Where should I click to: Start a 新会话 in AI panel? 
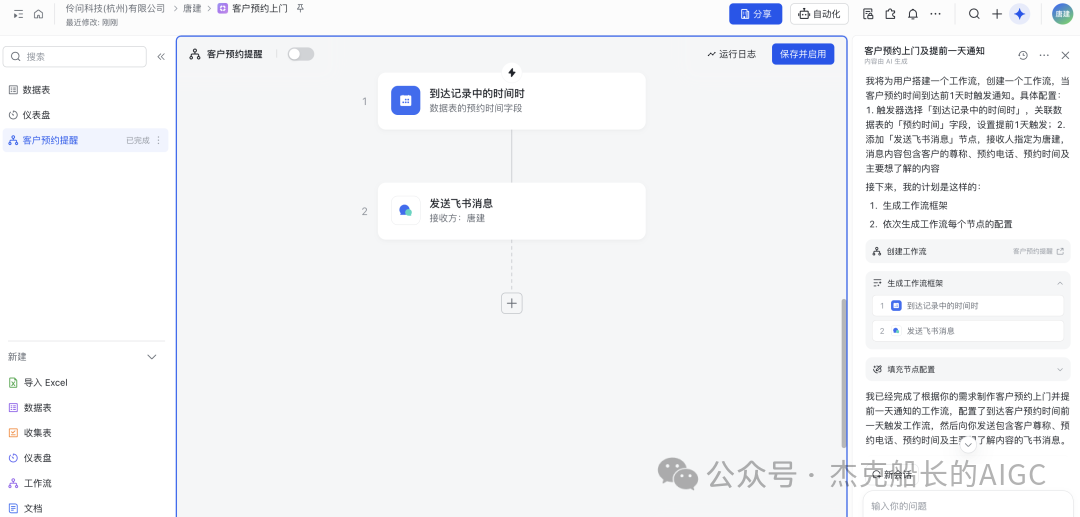pos(892,474)
